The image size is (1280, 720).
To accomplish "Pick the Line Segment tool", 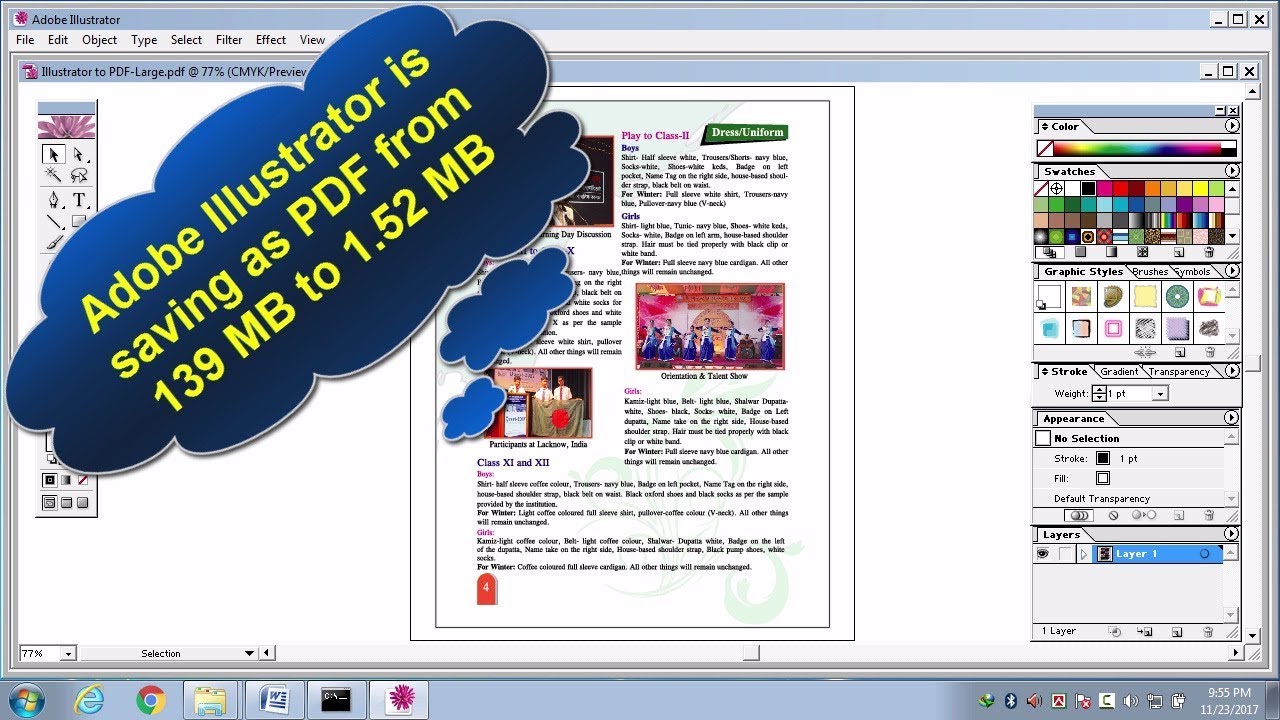I will click(54, 221).
